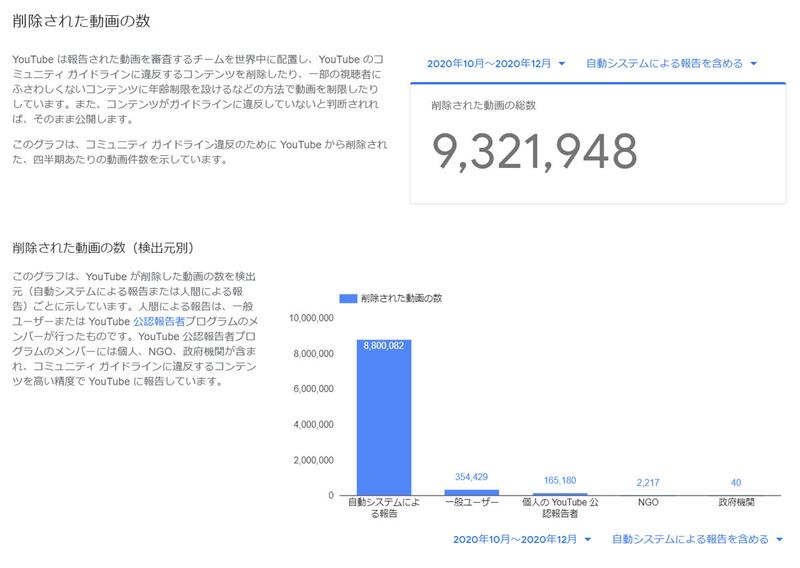Click the y-axis label 10,000,000

311,318
